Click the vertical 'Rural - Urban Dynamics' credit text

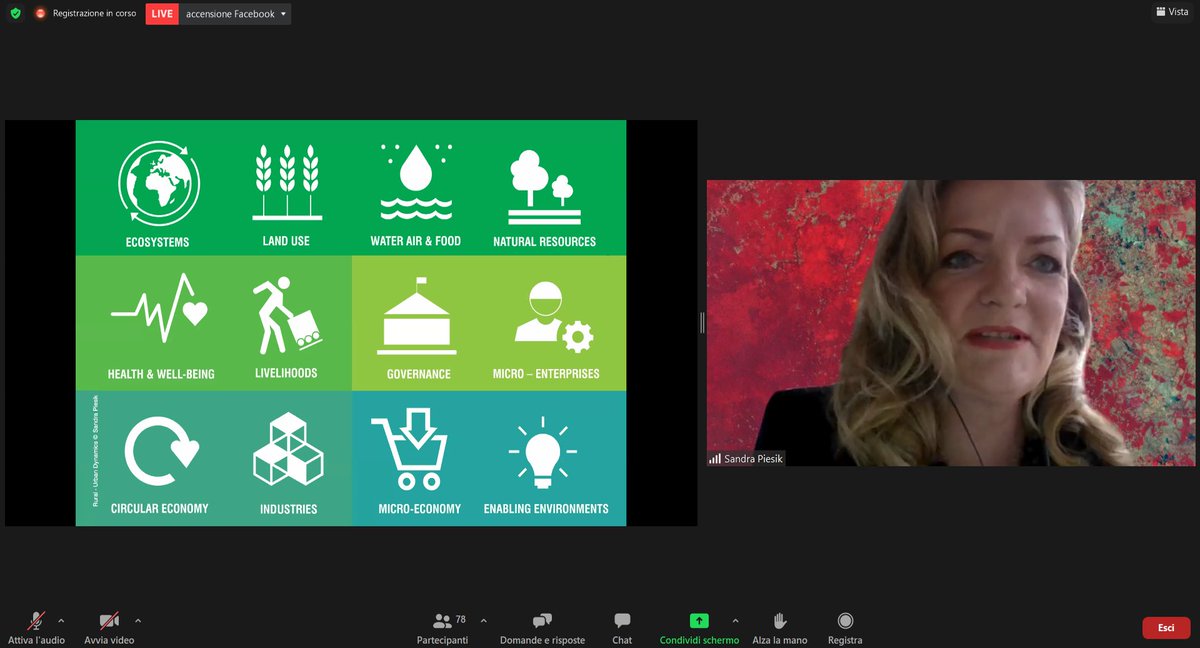[95, 450]
